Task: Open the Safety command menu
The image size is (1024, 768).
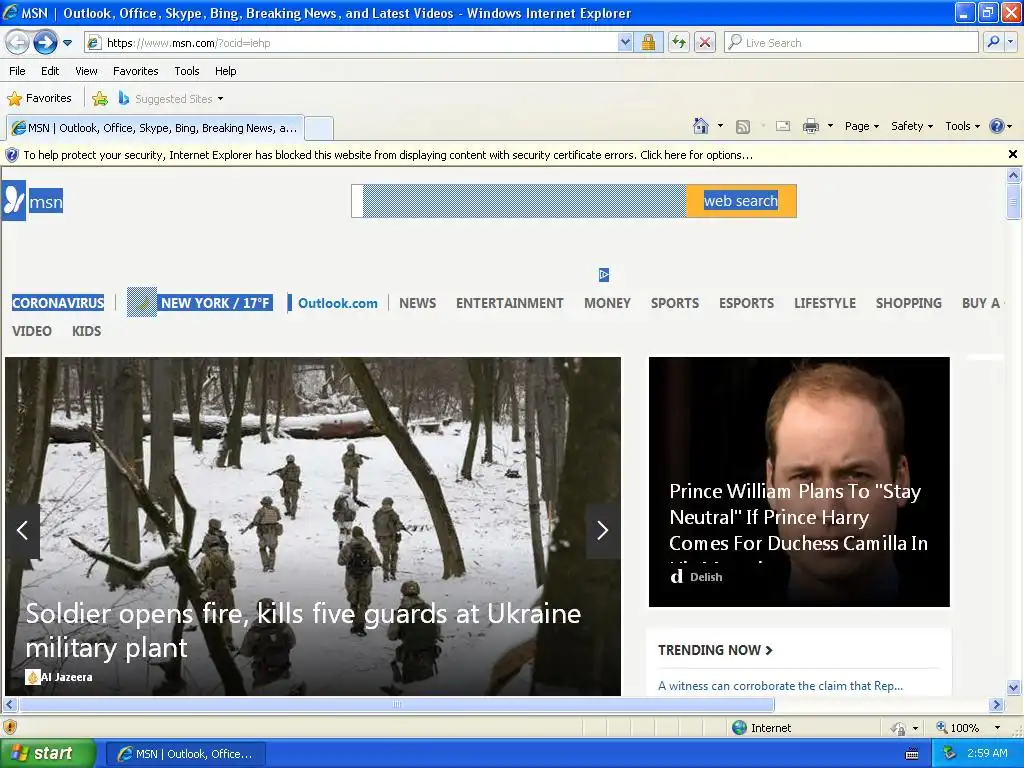Action: (x=912, y=126)
